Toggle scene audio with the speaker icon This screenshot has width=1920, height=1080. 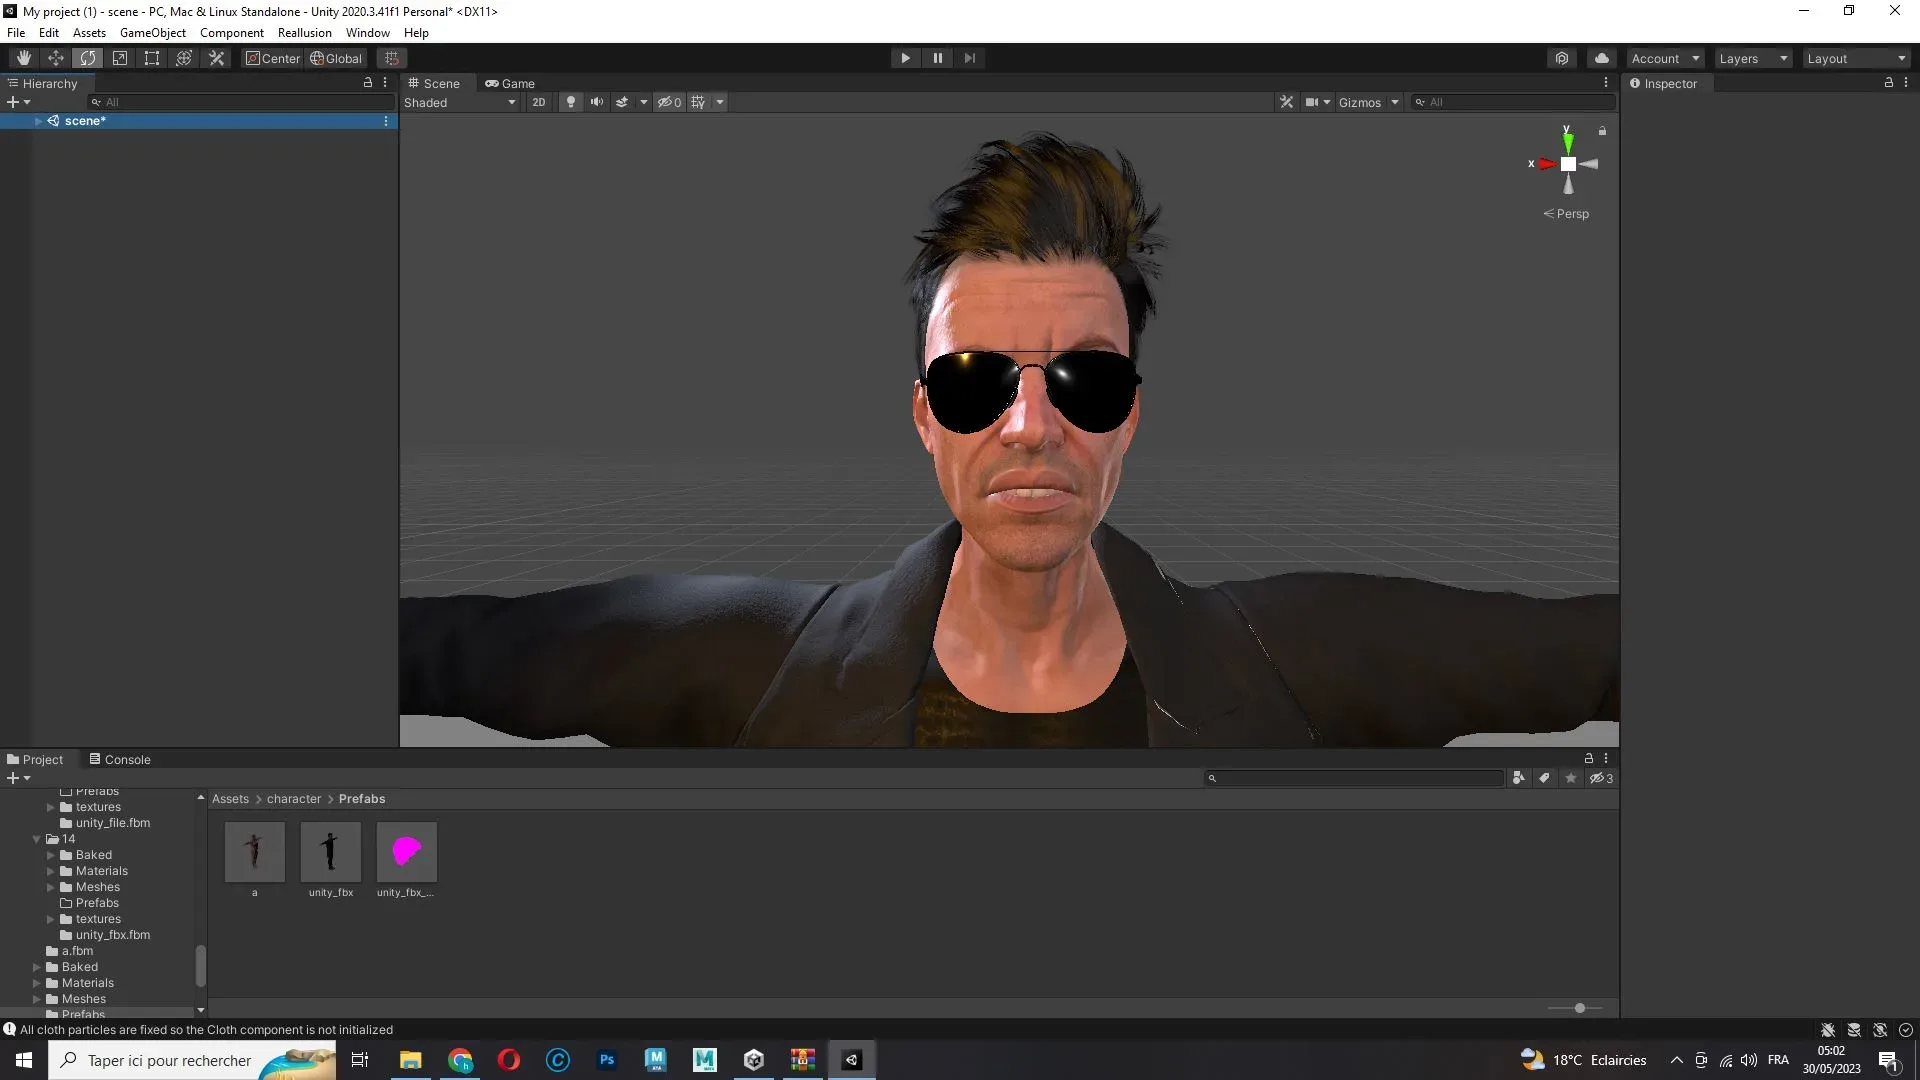[597, 101]
